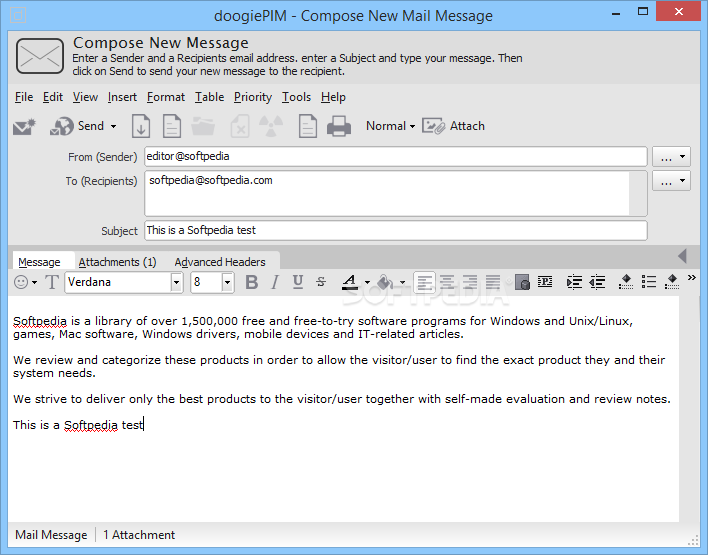Toggle underline formatting

298,282
